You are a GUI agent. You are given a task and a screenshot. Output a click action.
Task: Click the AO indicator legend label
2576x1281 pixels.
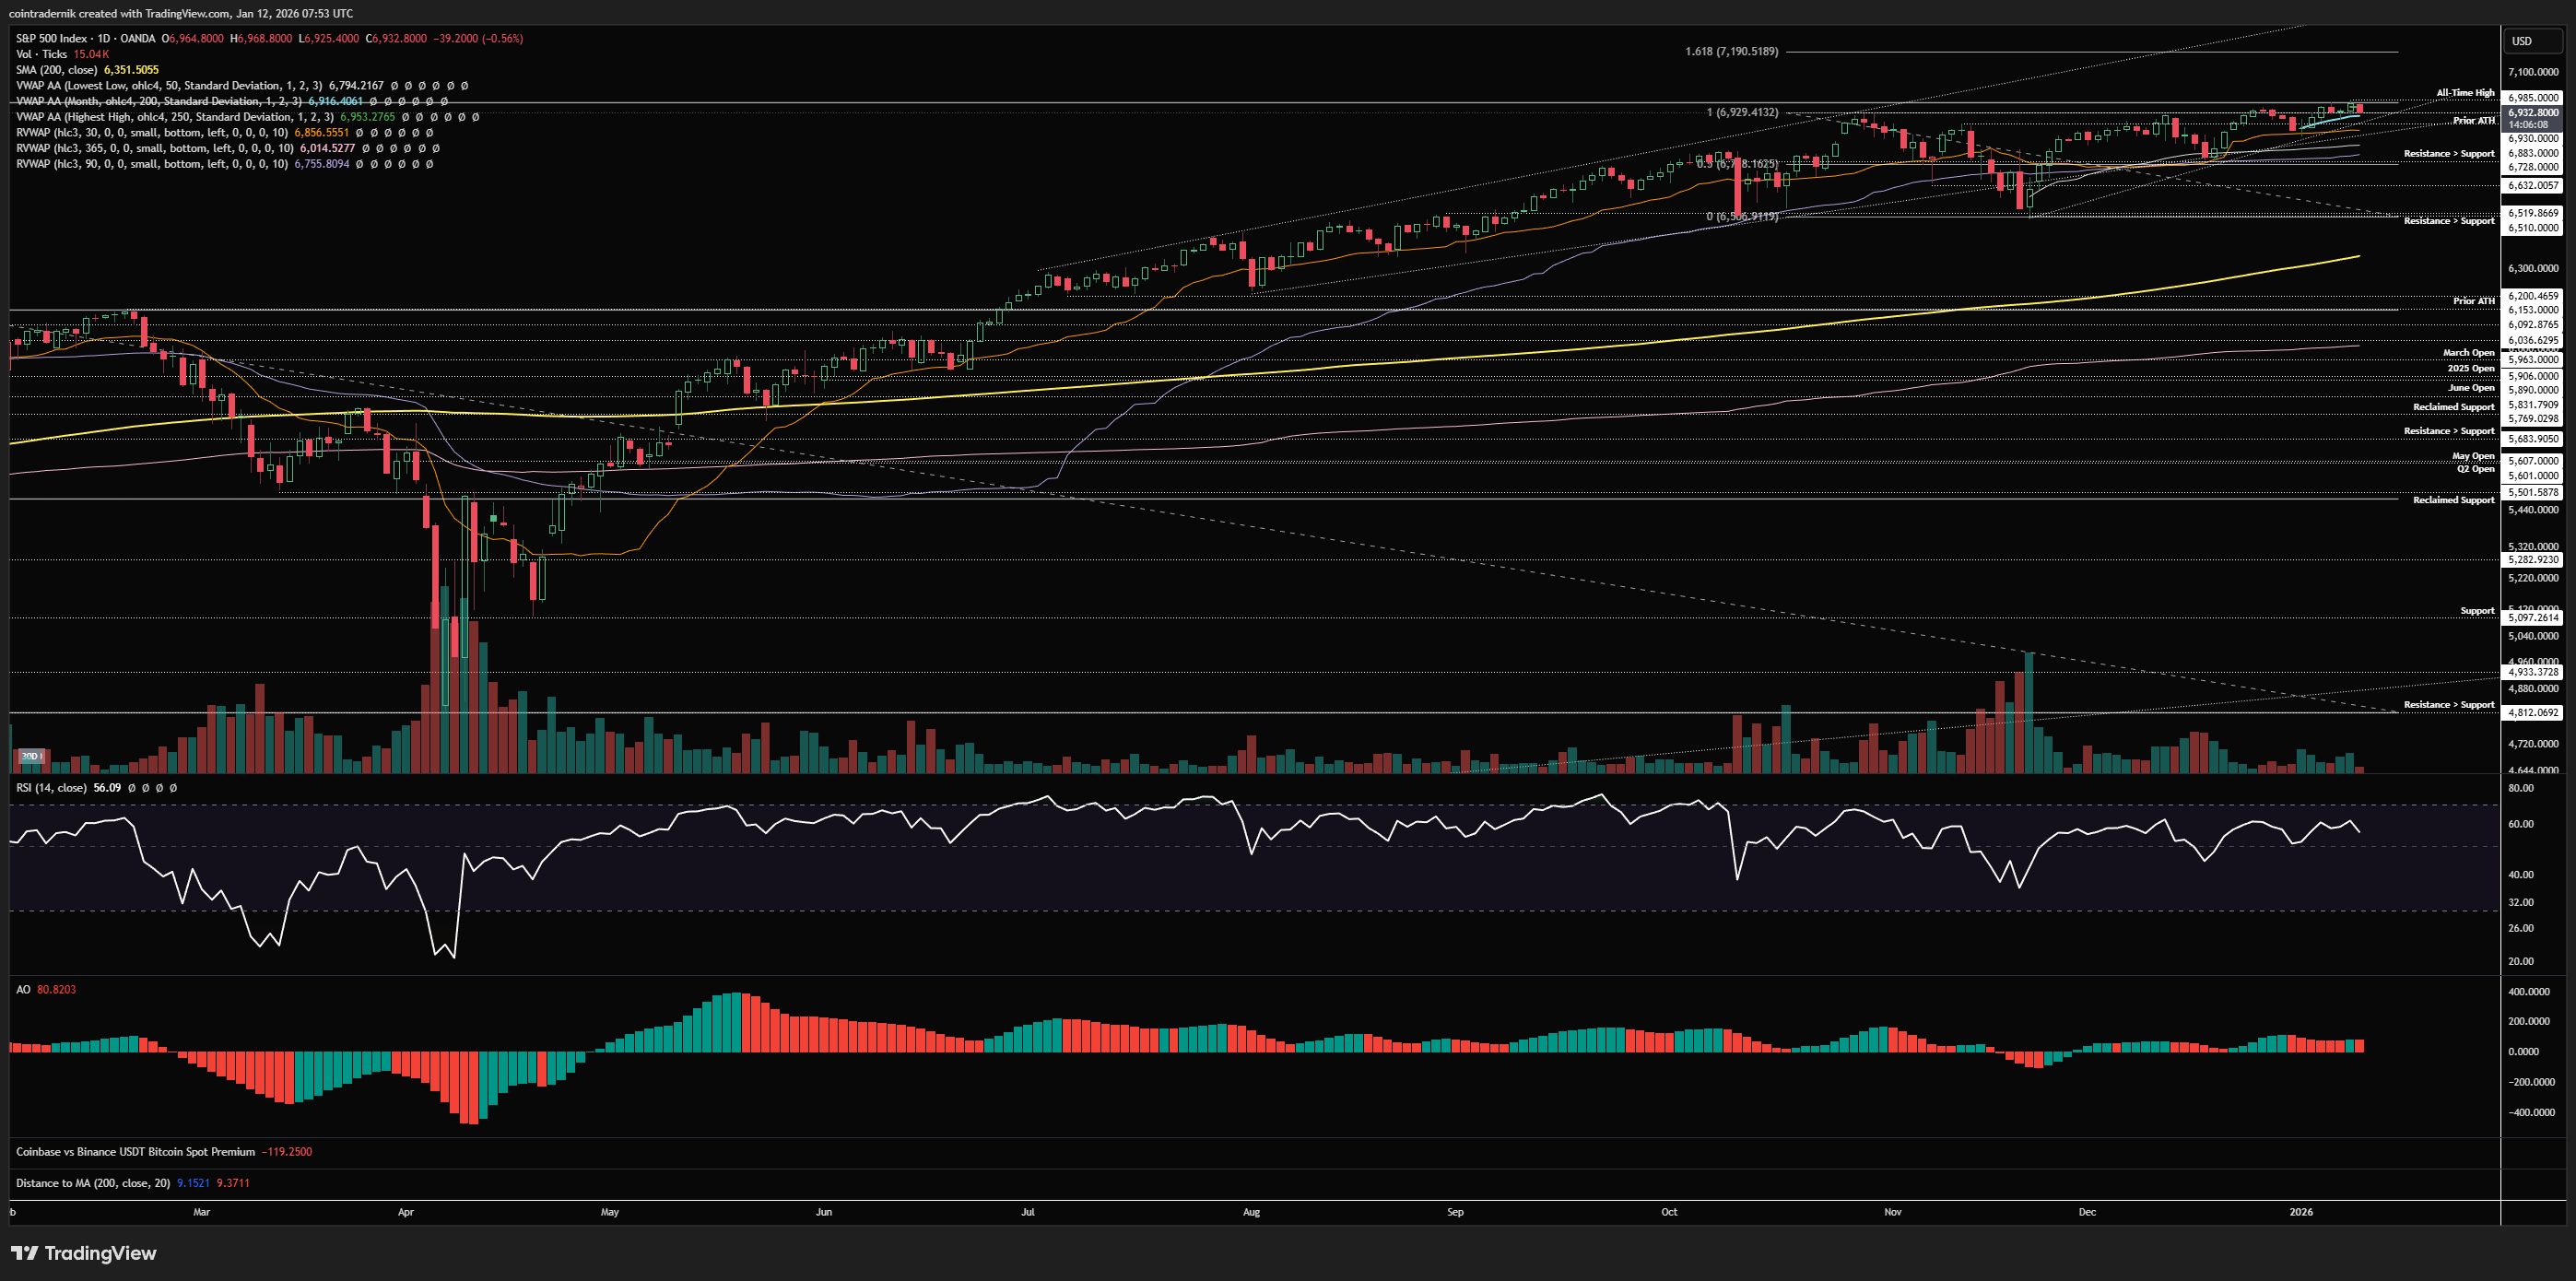pos(23,989)
